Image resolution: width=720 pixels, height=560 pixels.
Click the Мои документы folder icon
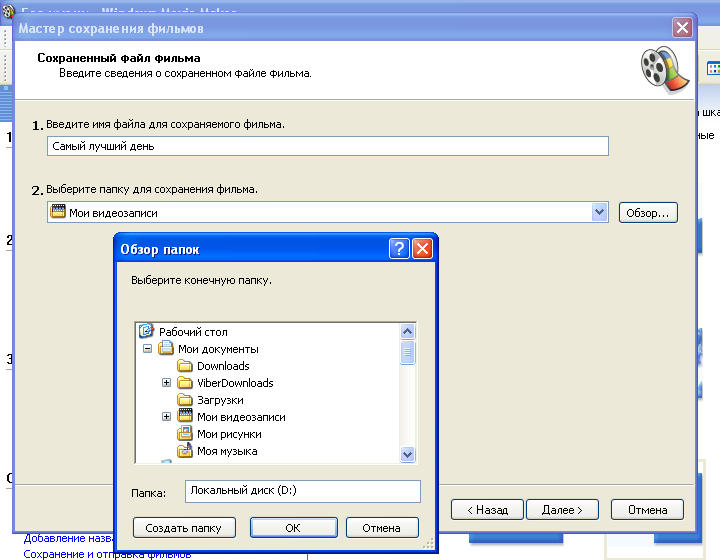[x=166, y=348]
